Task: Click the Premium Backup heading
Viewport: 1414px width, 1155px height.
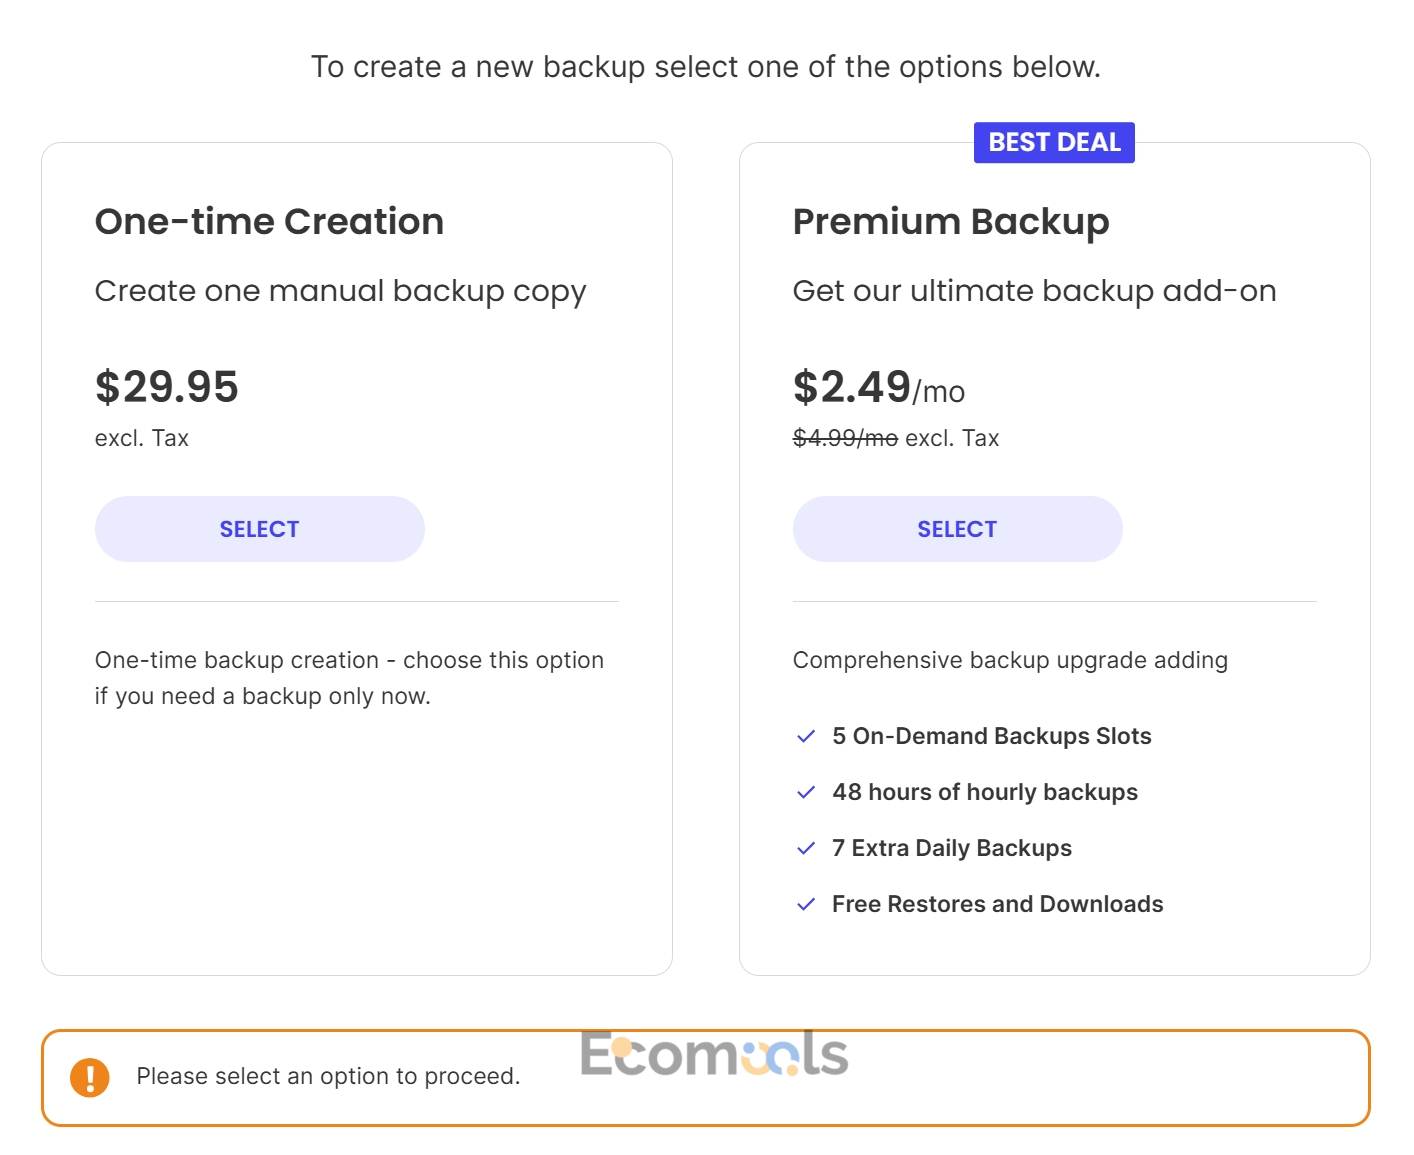Action: tap(951, 222)
